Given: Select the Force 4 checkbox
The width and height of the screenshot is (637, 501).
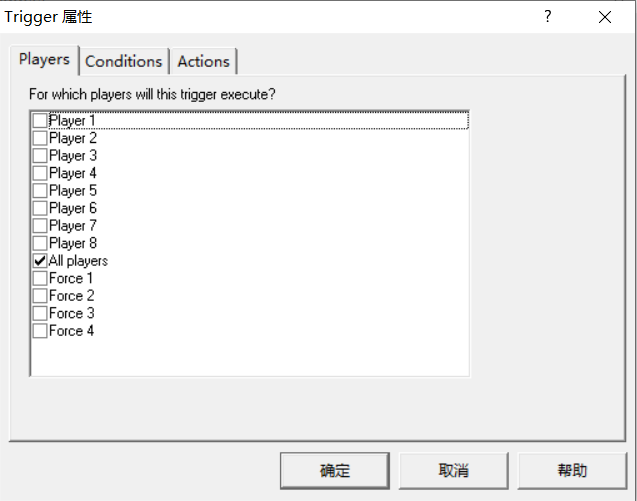Looking at the screenshot, I should [40, 331].
